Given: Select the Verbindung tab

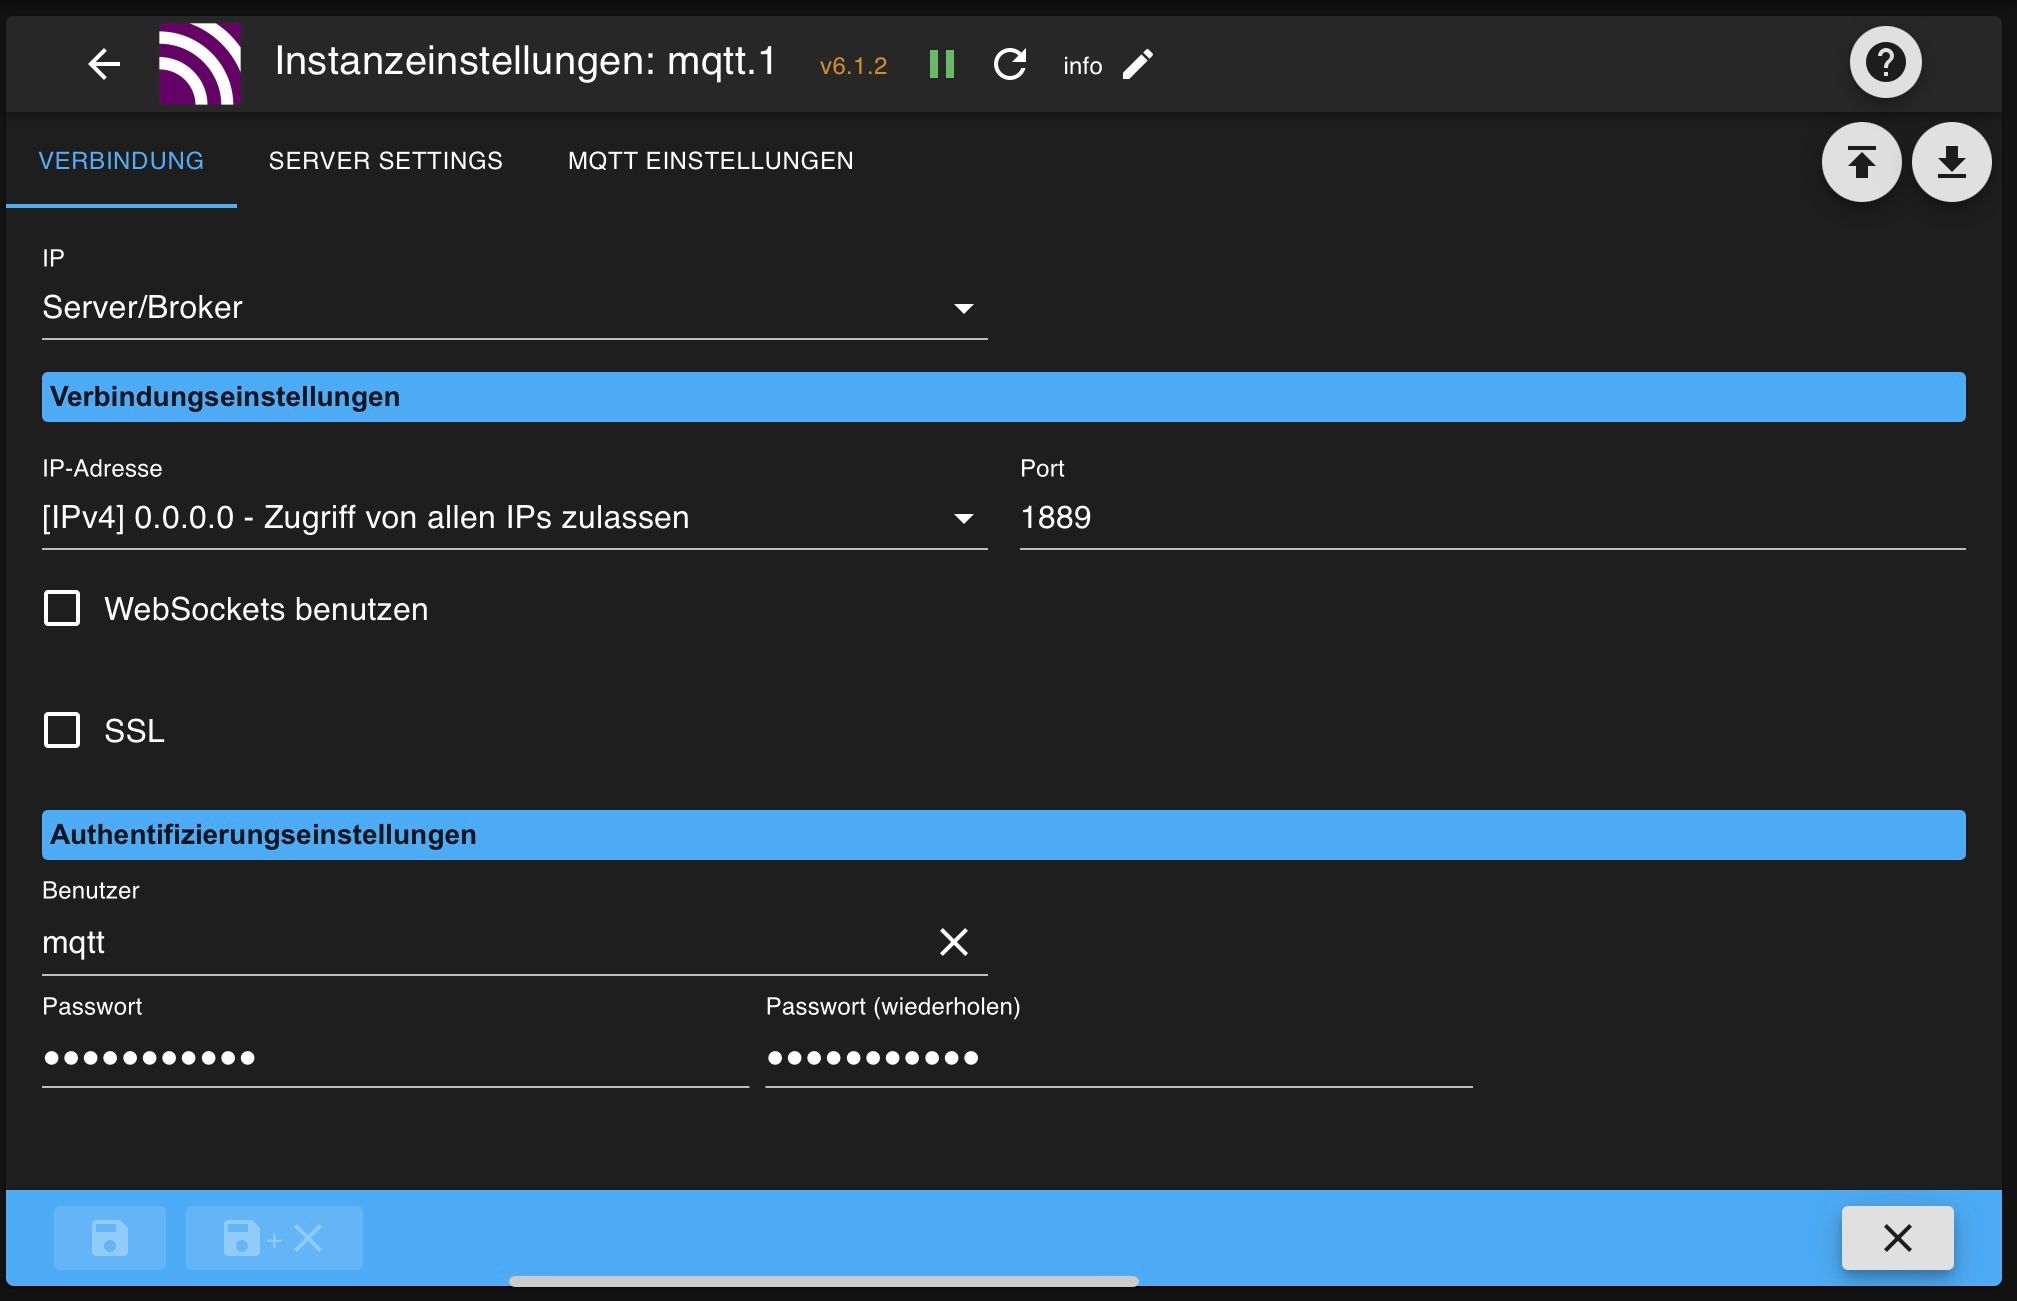Looking at the screenshot, I should point(121,161).
